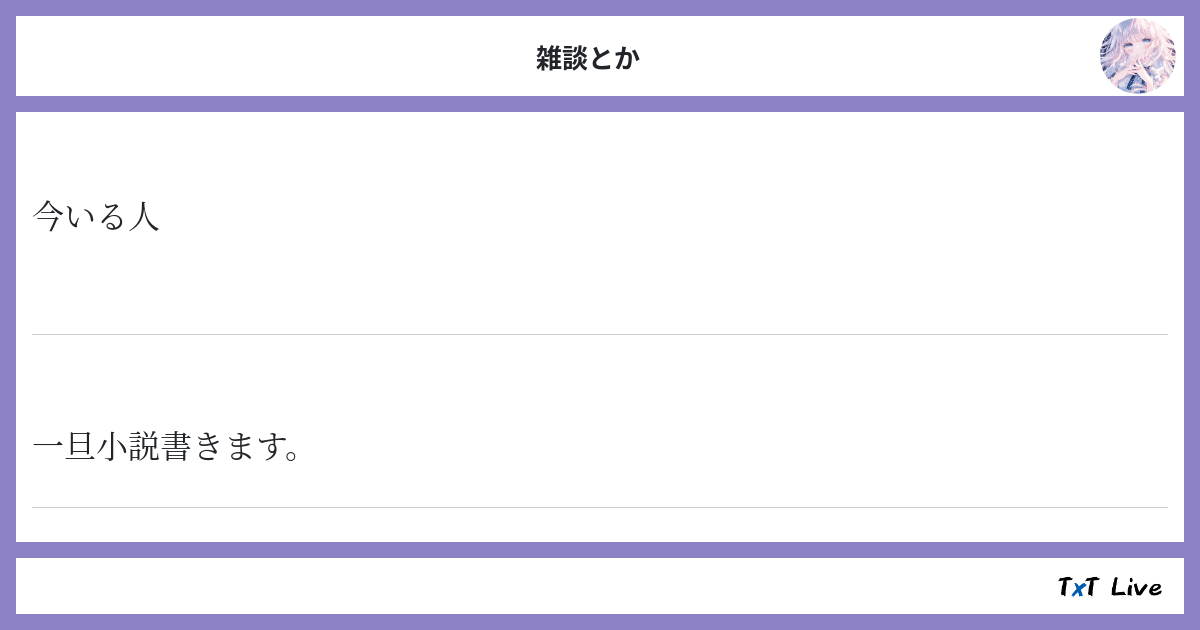This screenshot has height=630, width=1200.
Task: Click the 談 character in the header title
Action: coord(575,58)
